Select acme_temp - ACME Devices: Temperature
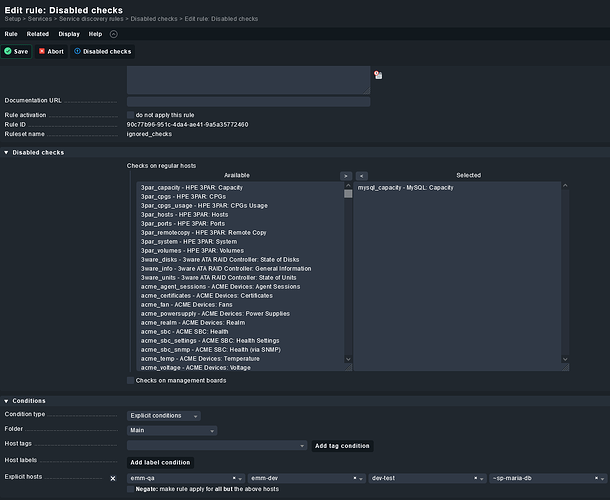This screenshot has width=610, height=500. (200, 358)
